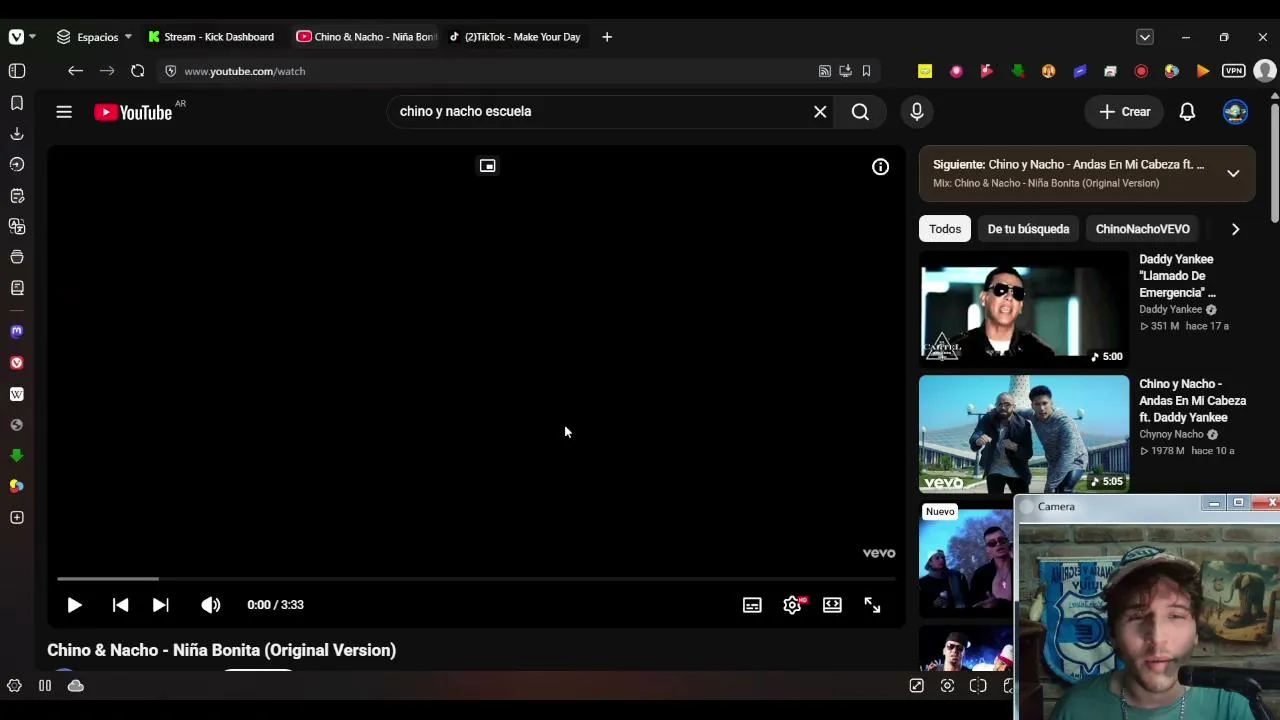Open the Wikipedia web panel

pyautogui.click(x=17, y=394)
